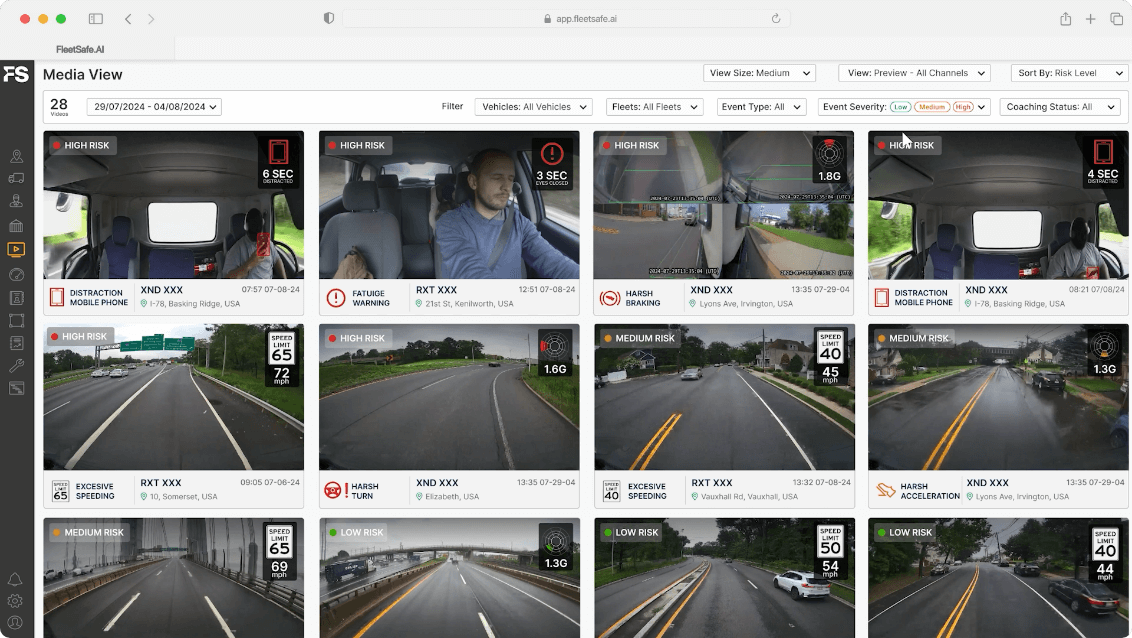1132x638 pixels.
Task: Click the wrench maintenance icon in sidebar
Action: tap(16, 366)
